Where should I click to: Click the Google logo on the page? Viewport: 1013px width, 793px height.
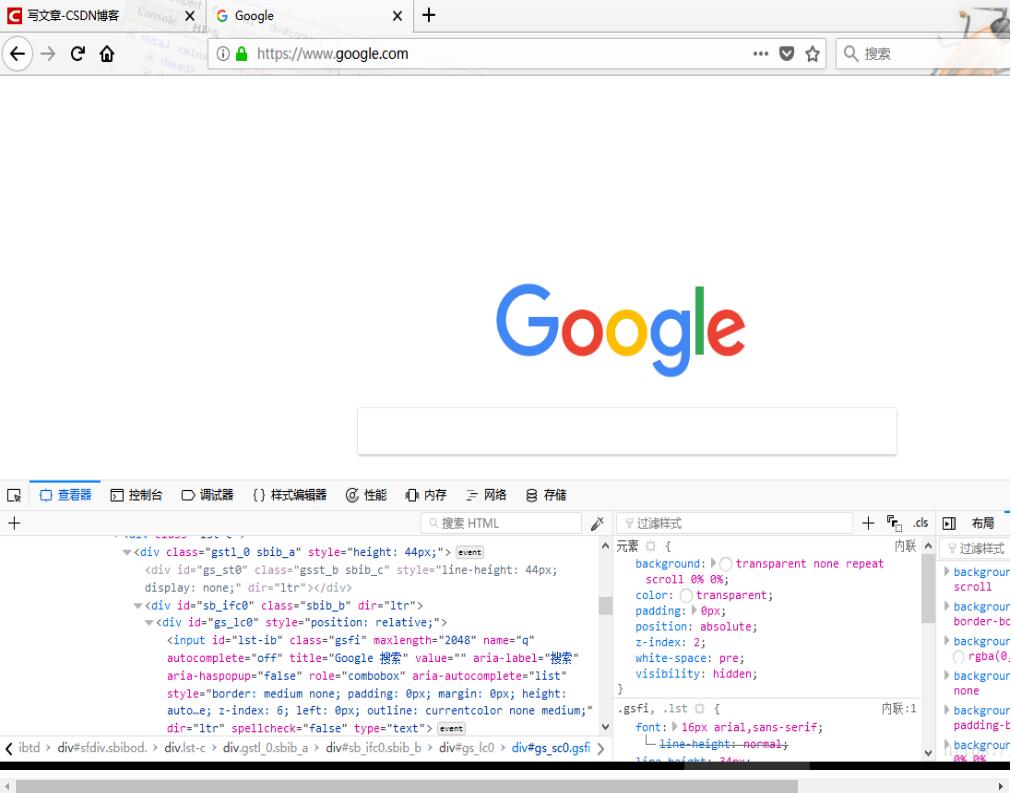click(620, 329)
